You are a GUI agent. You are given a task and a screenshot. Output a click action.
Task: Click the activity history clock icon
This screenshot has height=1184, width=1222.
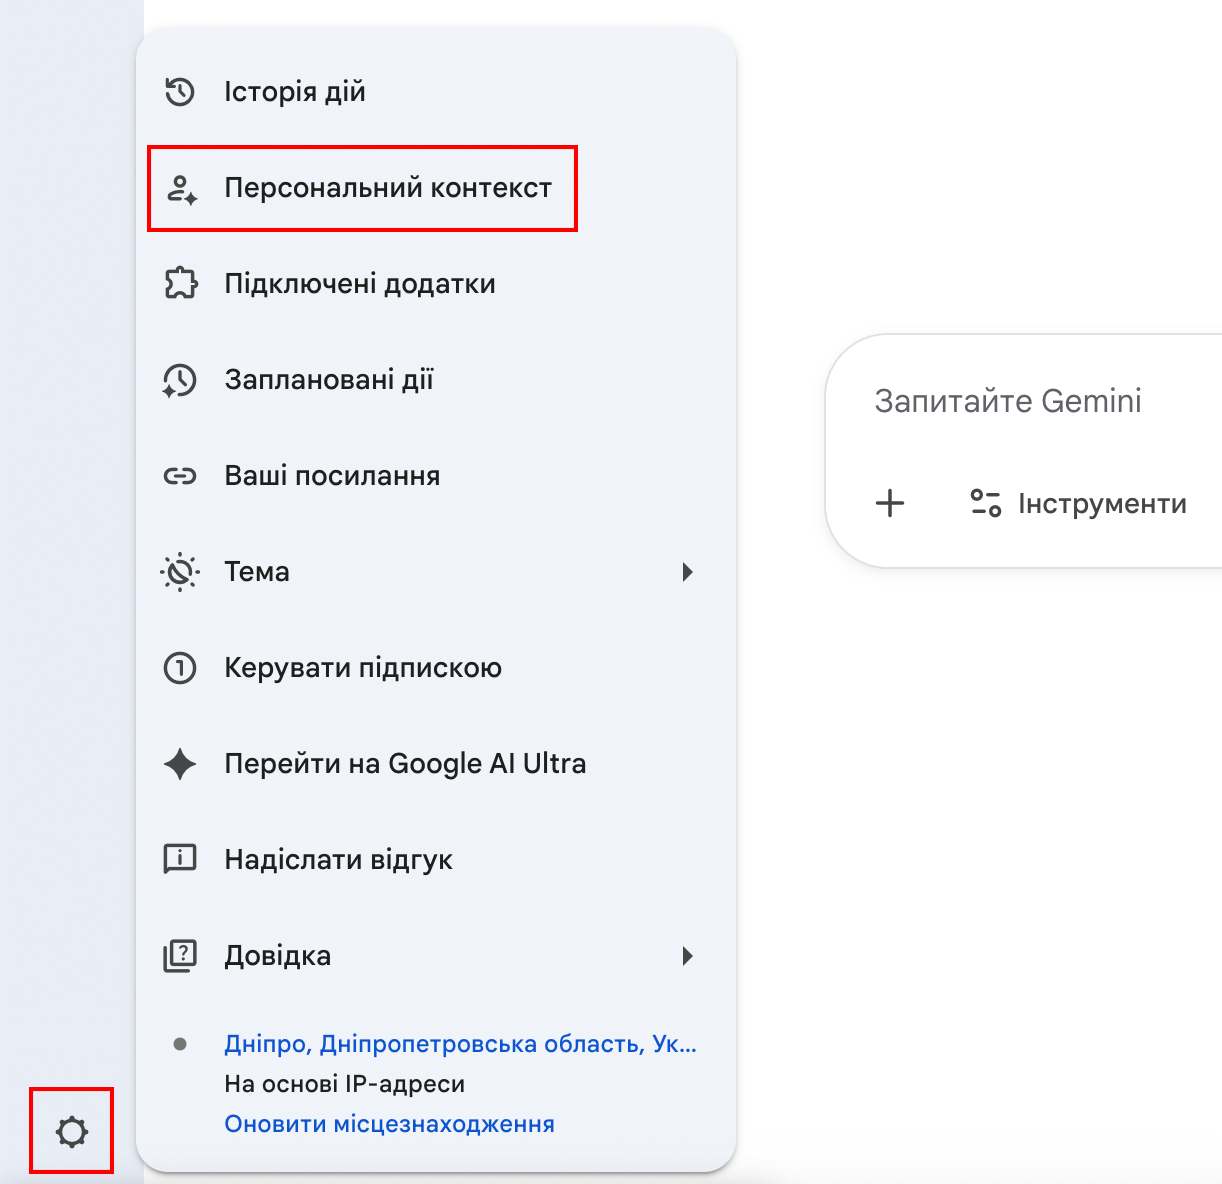tap(180, 92)
